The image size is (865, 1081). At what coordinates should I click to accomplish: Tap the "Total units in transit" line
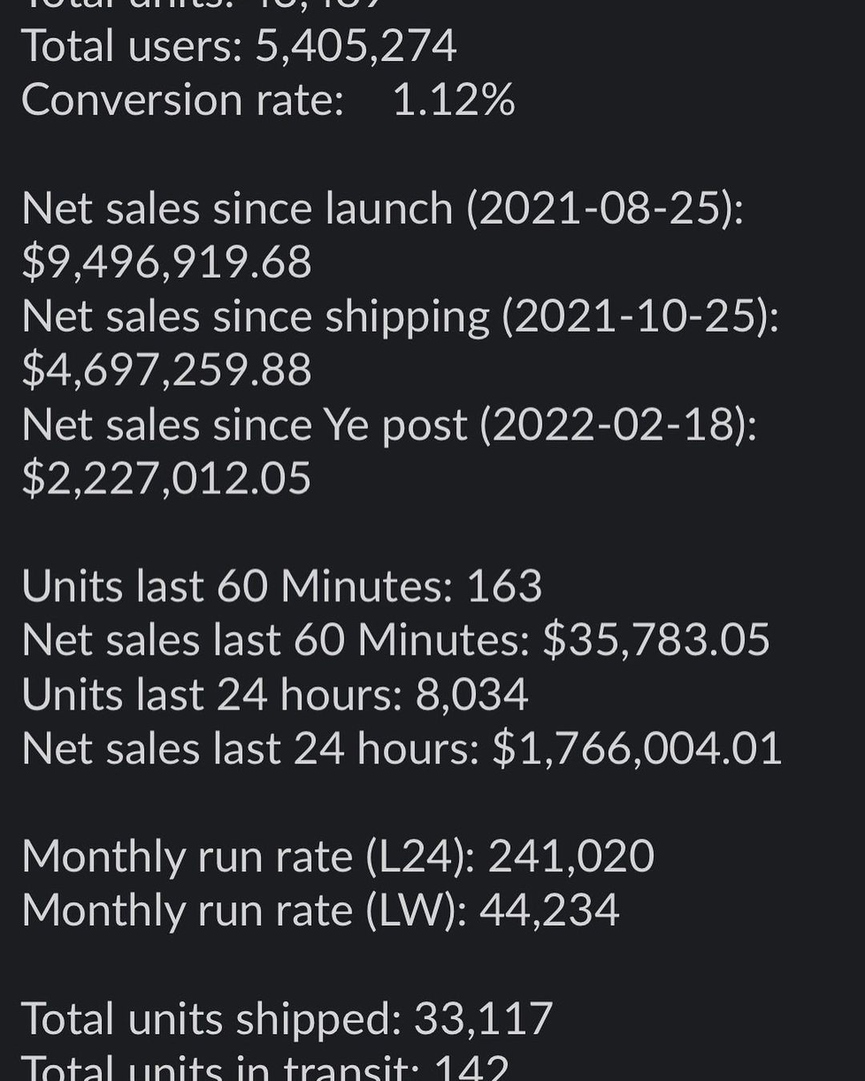pyautogui.click(x=265, y=1066)
